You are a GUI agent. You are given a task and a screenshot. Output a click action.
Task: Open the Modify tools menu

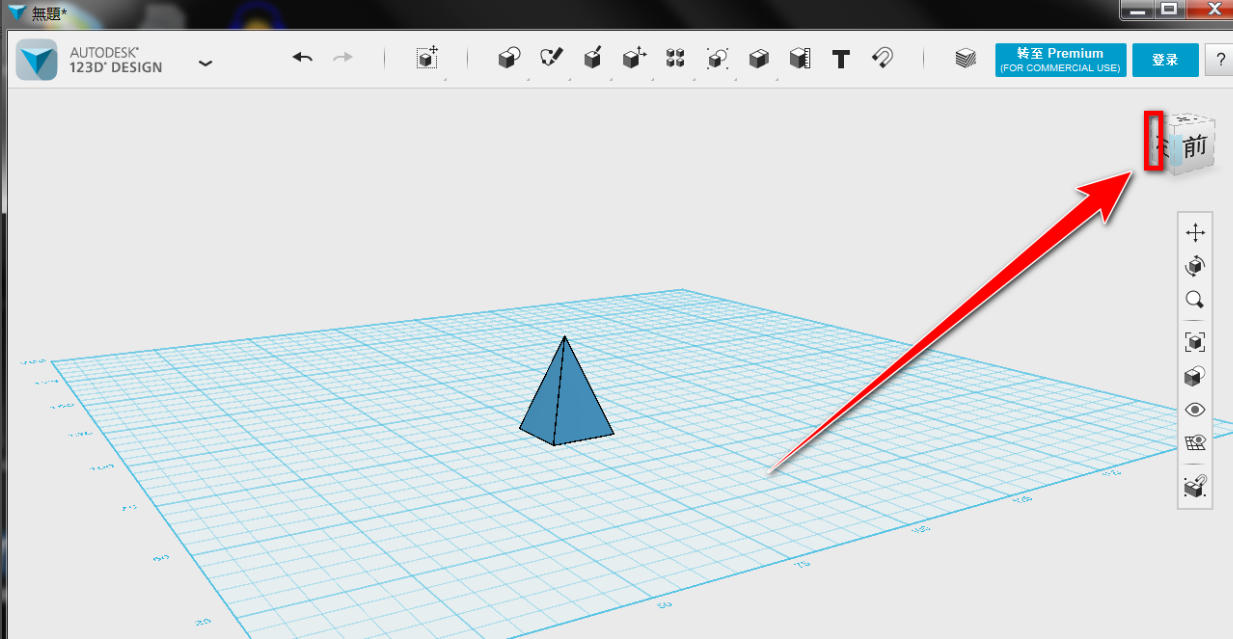click(633, 58)
